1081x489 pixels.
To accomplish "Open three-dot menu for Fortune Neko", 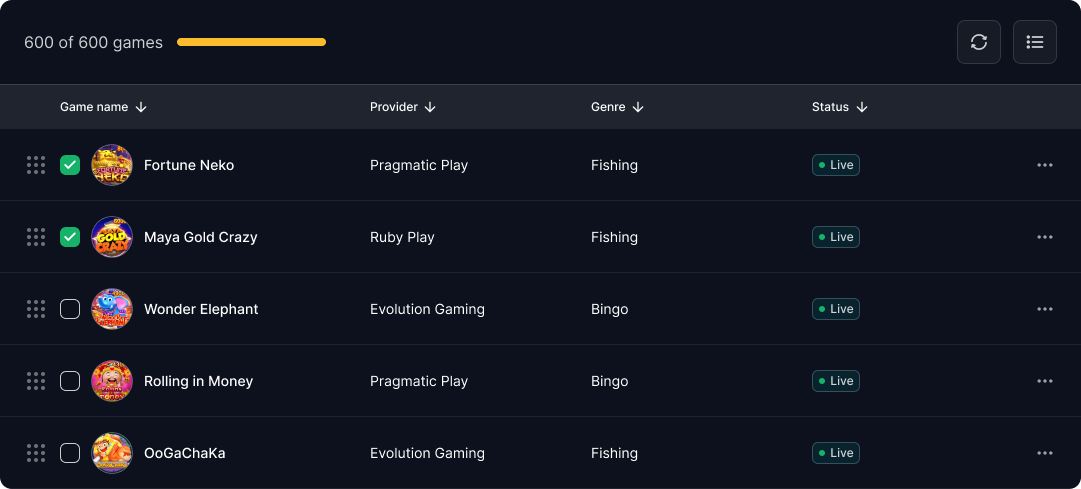I will point(1045,165).
